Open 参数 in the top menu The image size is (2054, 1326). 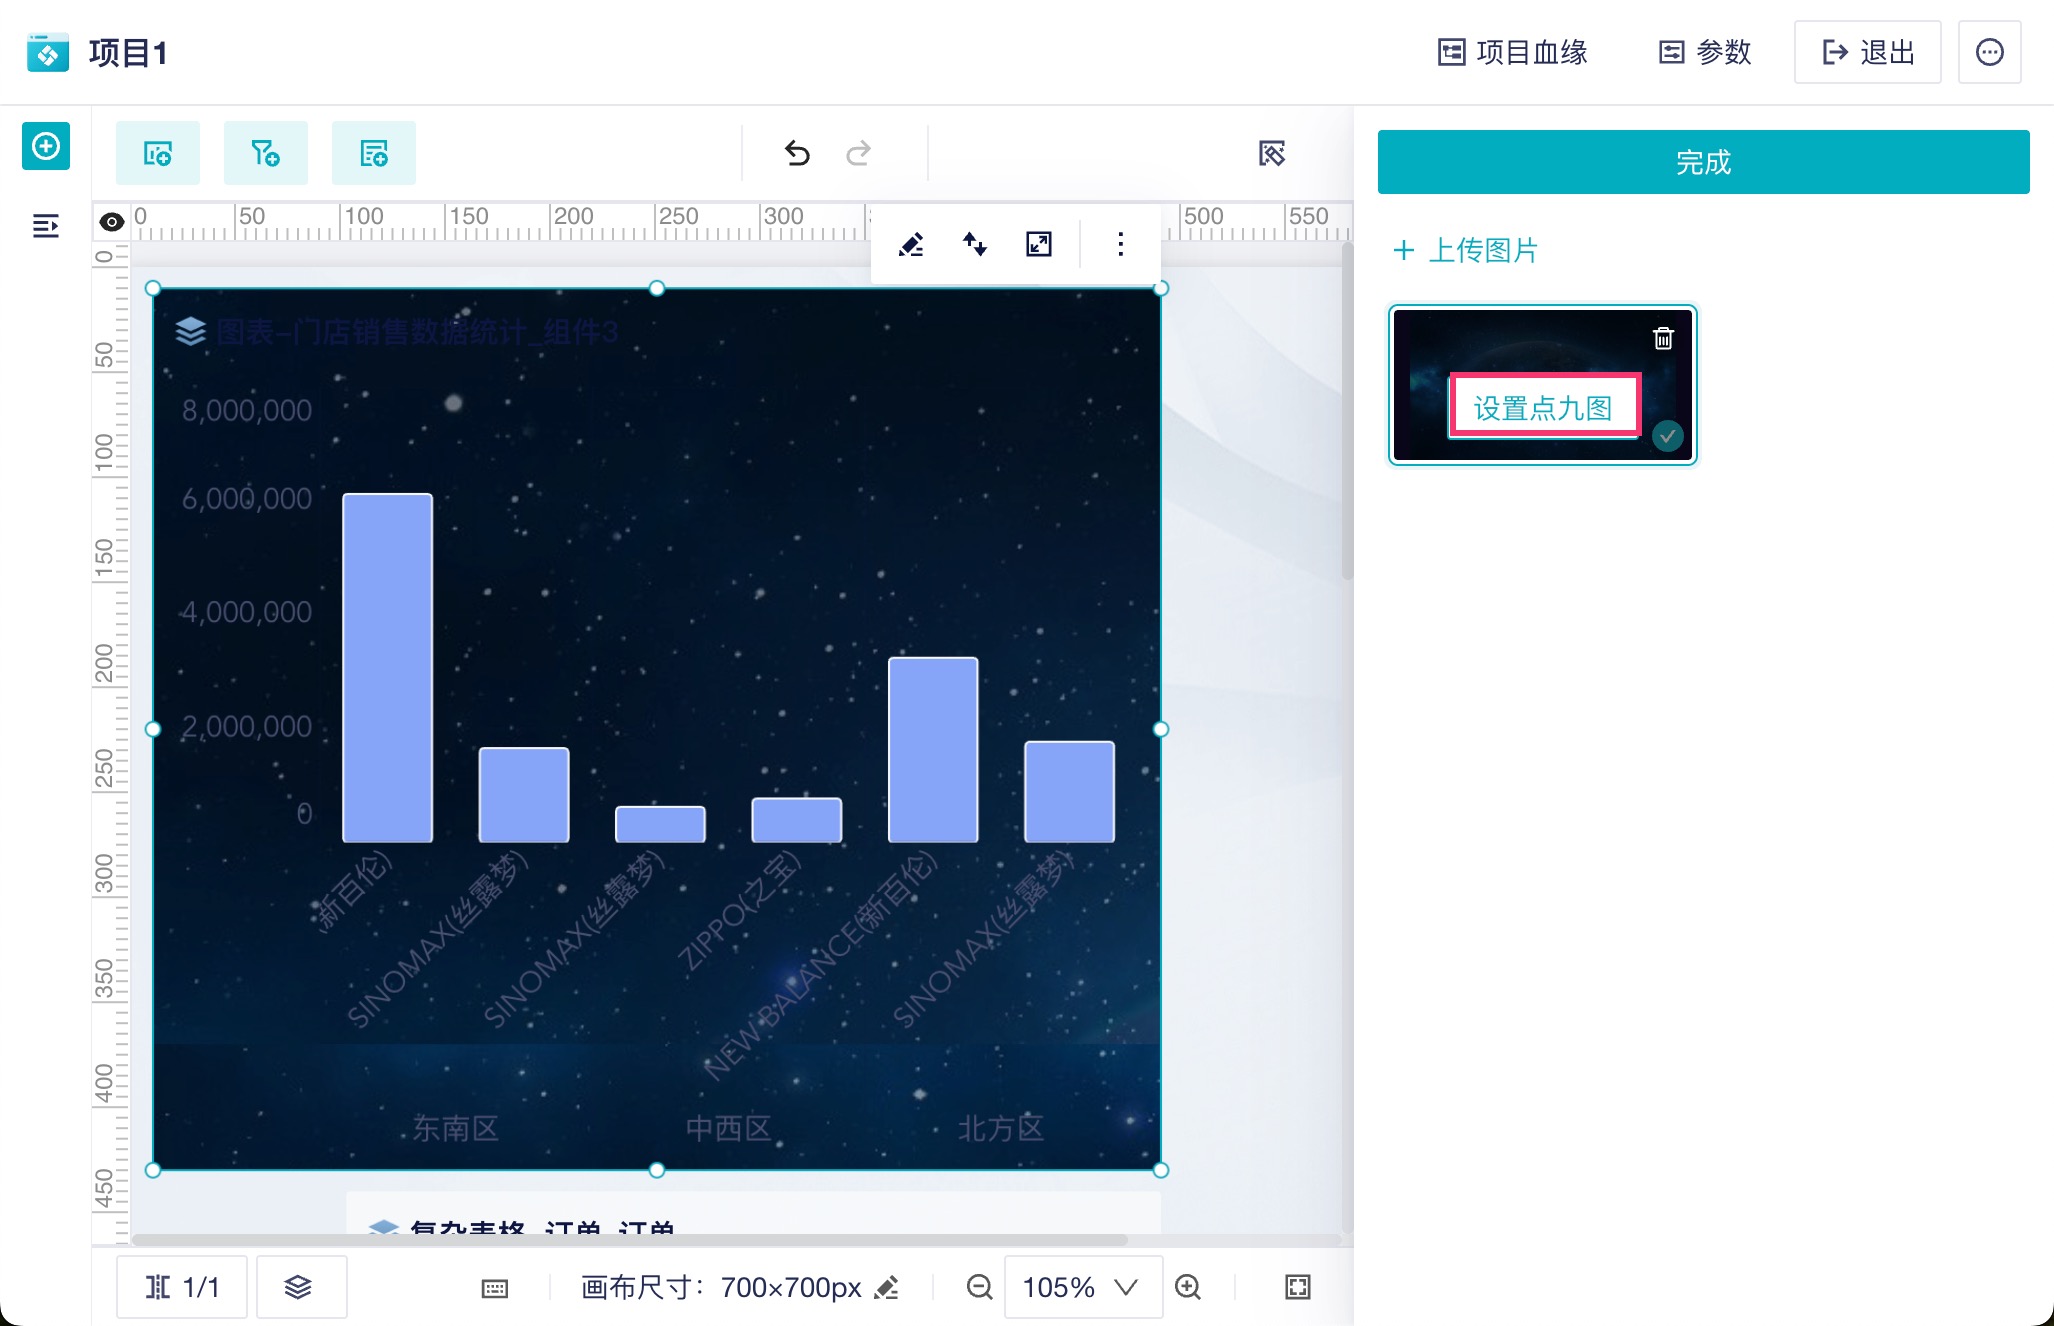[x=1705, y=52]
